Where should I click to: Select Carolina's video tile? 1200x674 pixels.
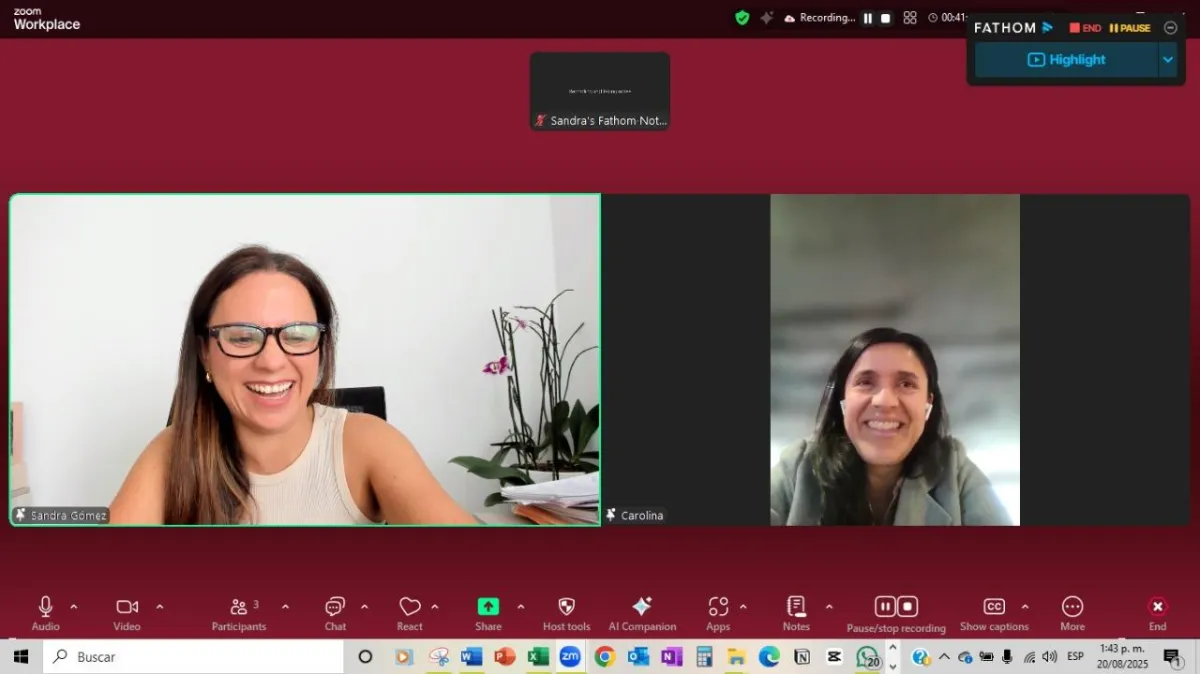[x=895, y=360]
